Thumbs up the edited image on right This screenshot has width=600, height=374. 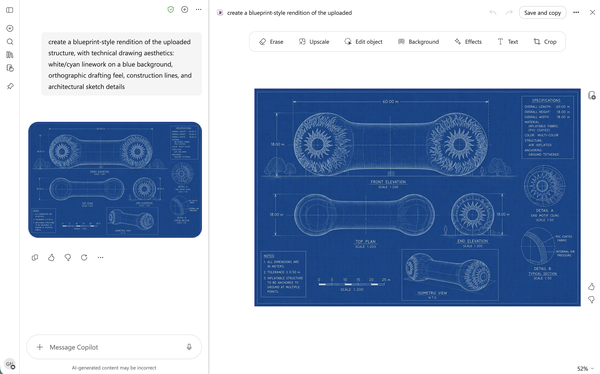(x=592, y=286)
